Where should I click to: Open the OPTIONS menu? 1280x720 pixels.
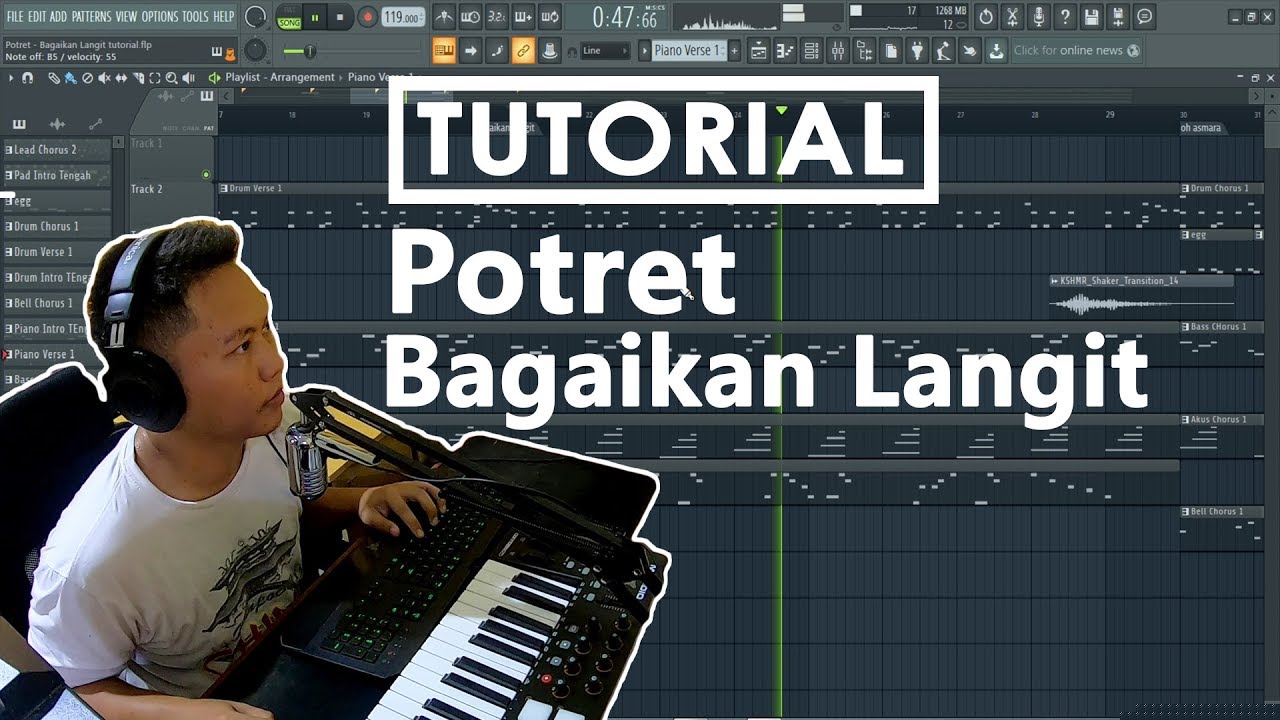pyautogui.click(x=159, y=17)
